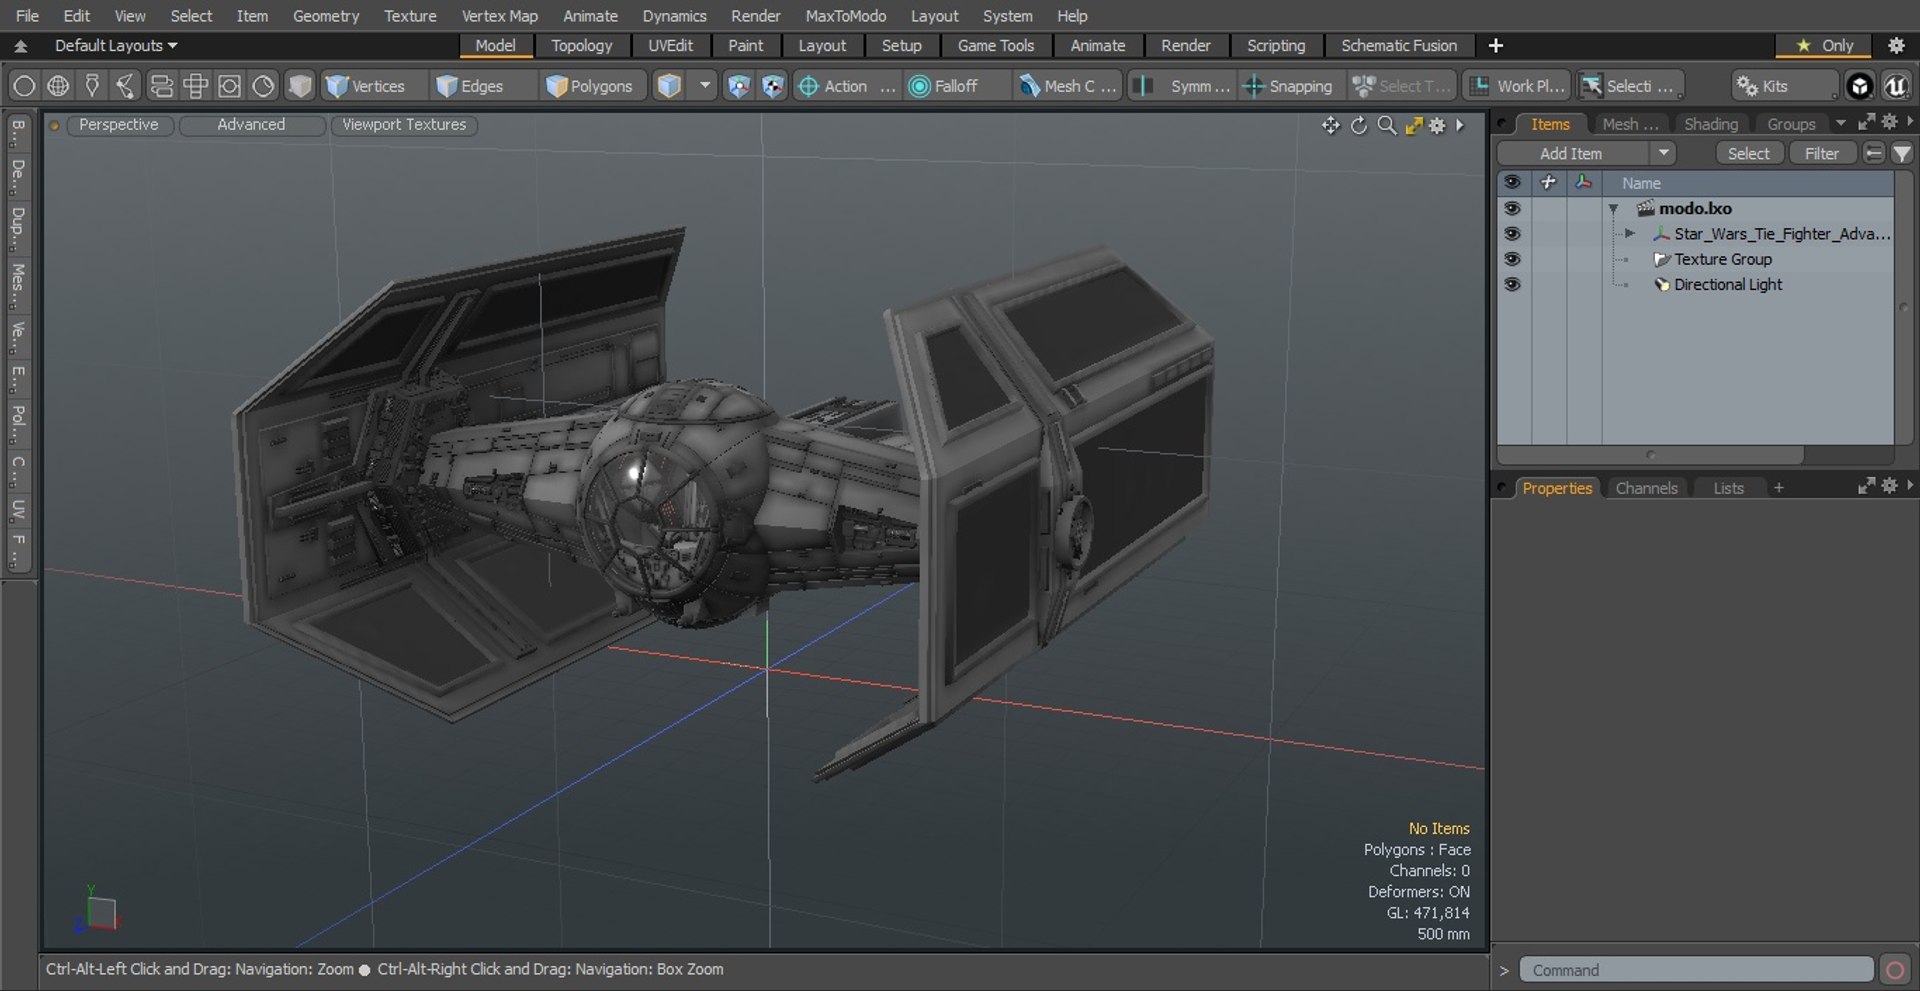The width and height of the screenshot is (1920, 991).
Task: Click the second action center axis icon
Action: [x=772, y=86]
